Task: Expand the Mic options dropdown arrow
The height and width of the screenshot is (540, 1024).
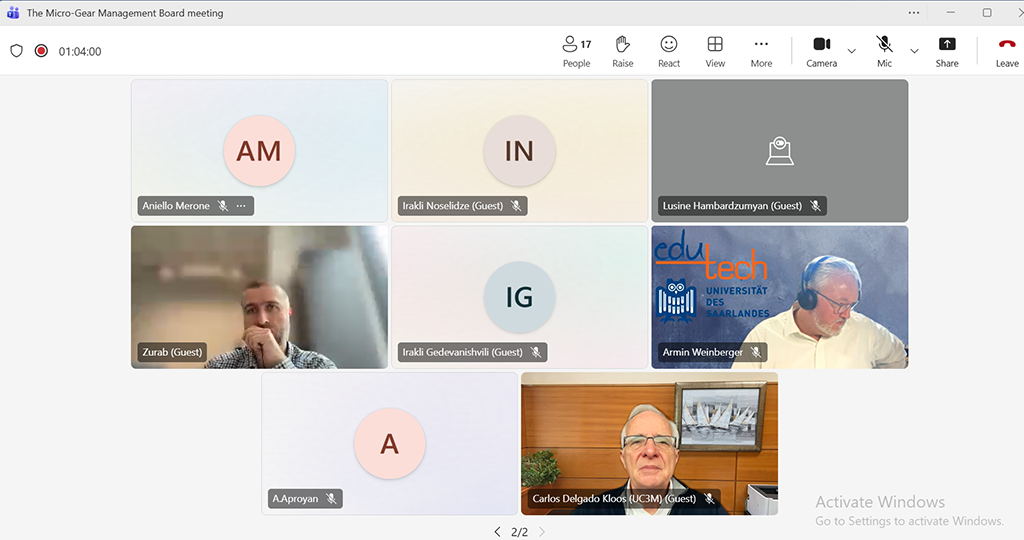Action: pos(914,51)
